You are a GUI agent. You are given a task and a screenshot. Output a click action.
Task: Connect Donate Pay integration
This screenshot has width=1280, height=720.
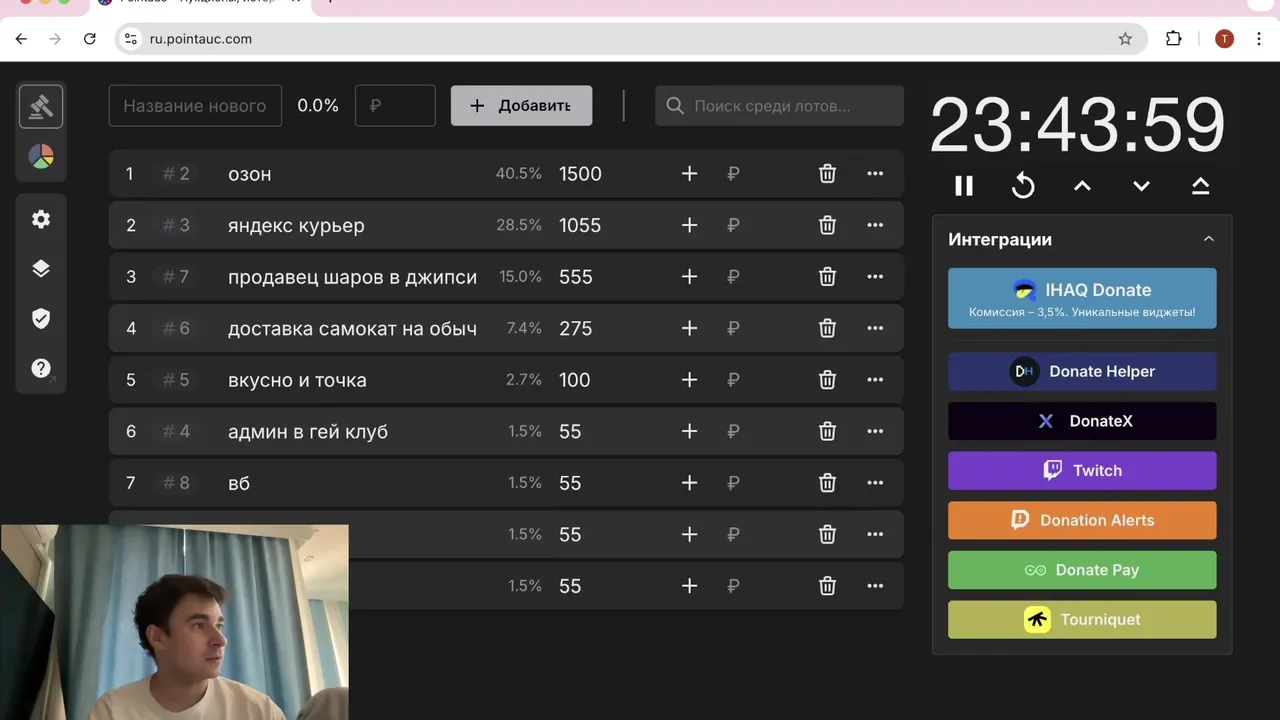point(1082,570)
